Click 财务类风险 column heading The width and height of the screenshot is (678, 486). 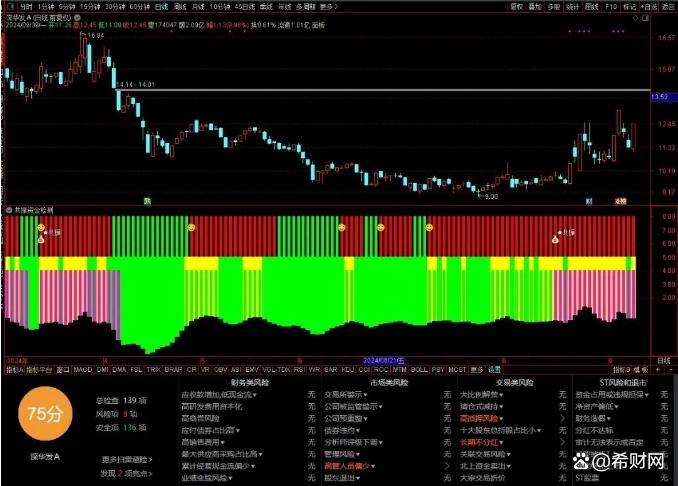pyautogui.click(x=250, y=383)
